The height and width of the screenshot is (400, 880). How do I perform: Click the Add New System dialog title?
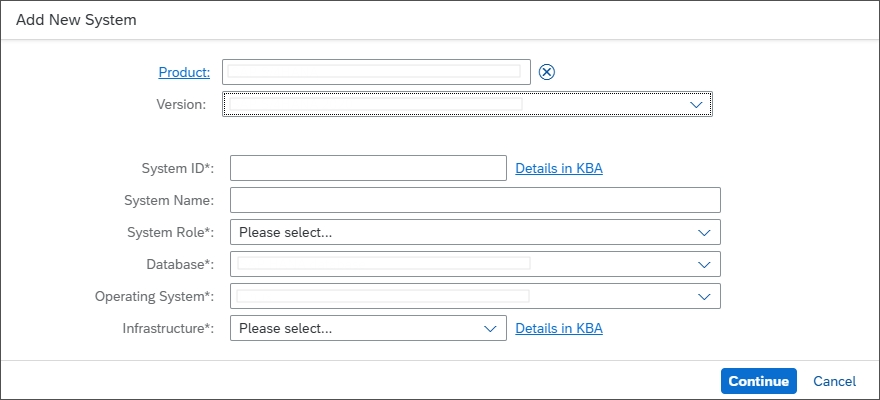[76, 19]
